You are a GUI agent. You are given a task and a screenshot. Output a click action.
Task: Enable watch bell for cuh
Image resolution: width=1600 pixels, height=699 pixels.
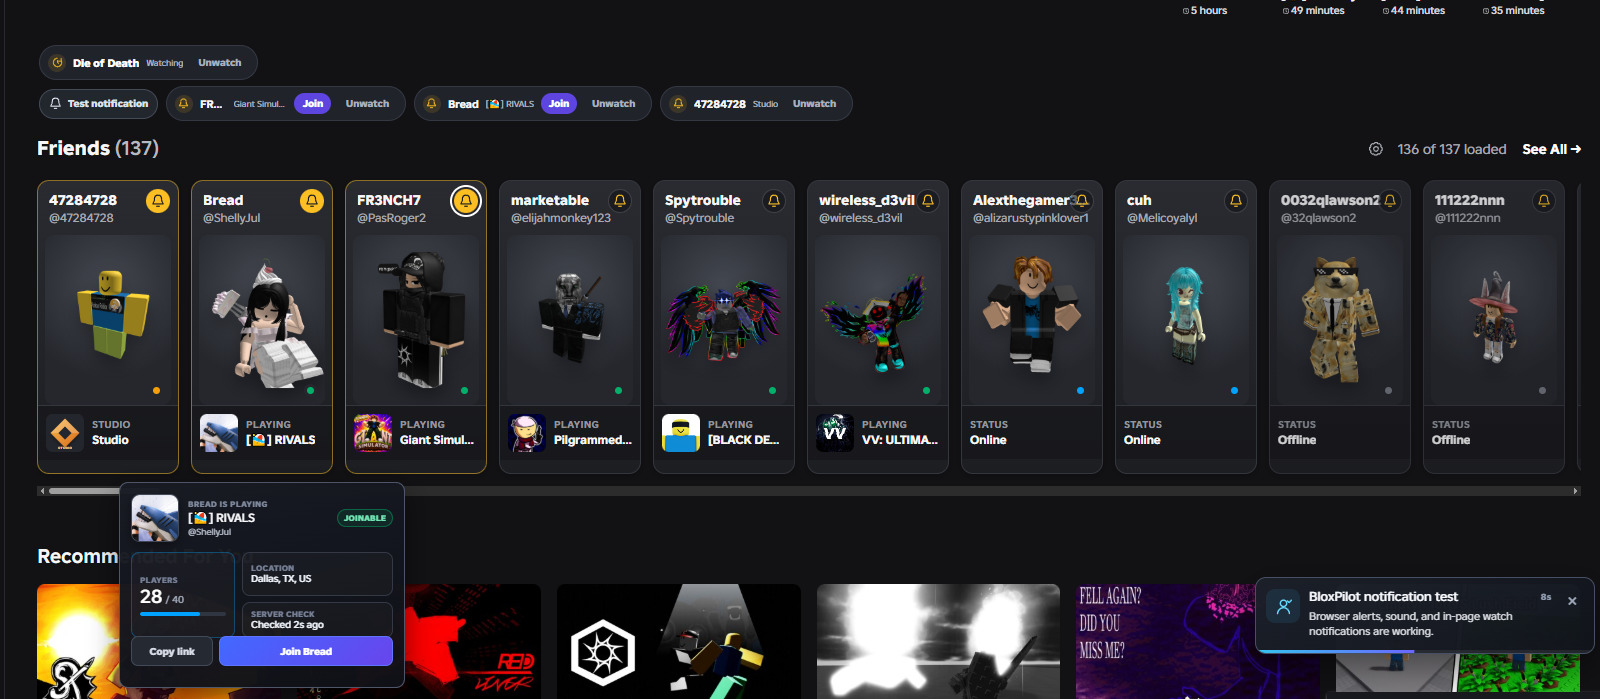click(1236, 201)
